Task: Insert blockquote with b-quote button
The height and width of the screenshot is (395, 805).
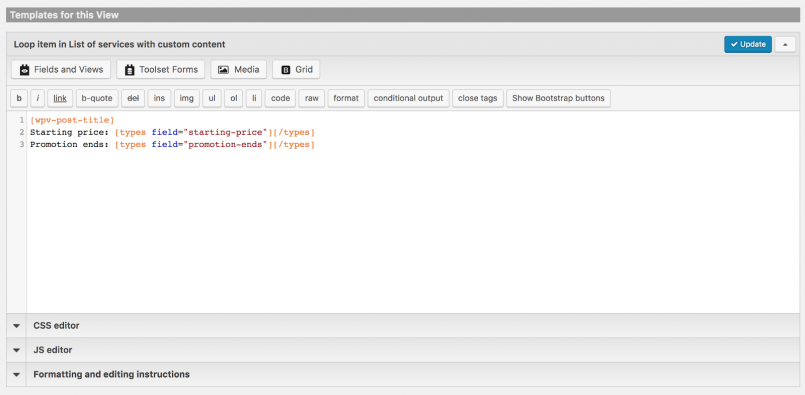Action: point(97,98)
